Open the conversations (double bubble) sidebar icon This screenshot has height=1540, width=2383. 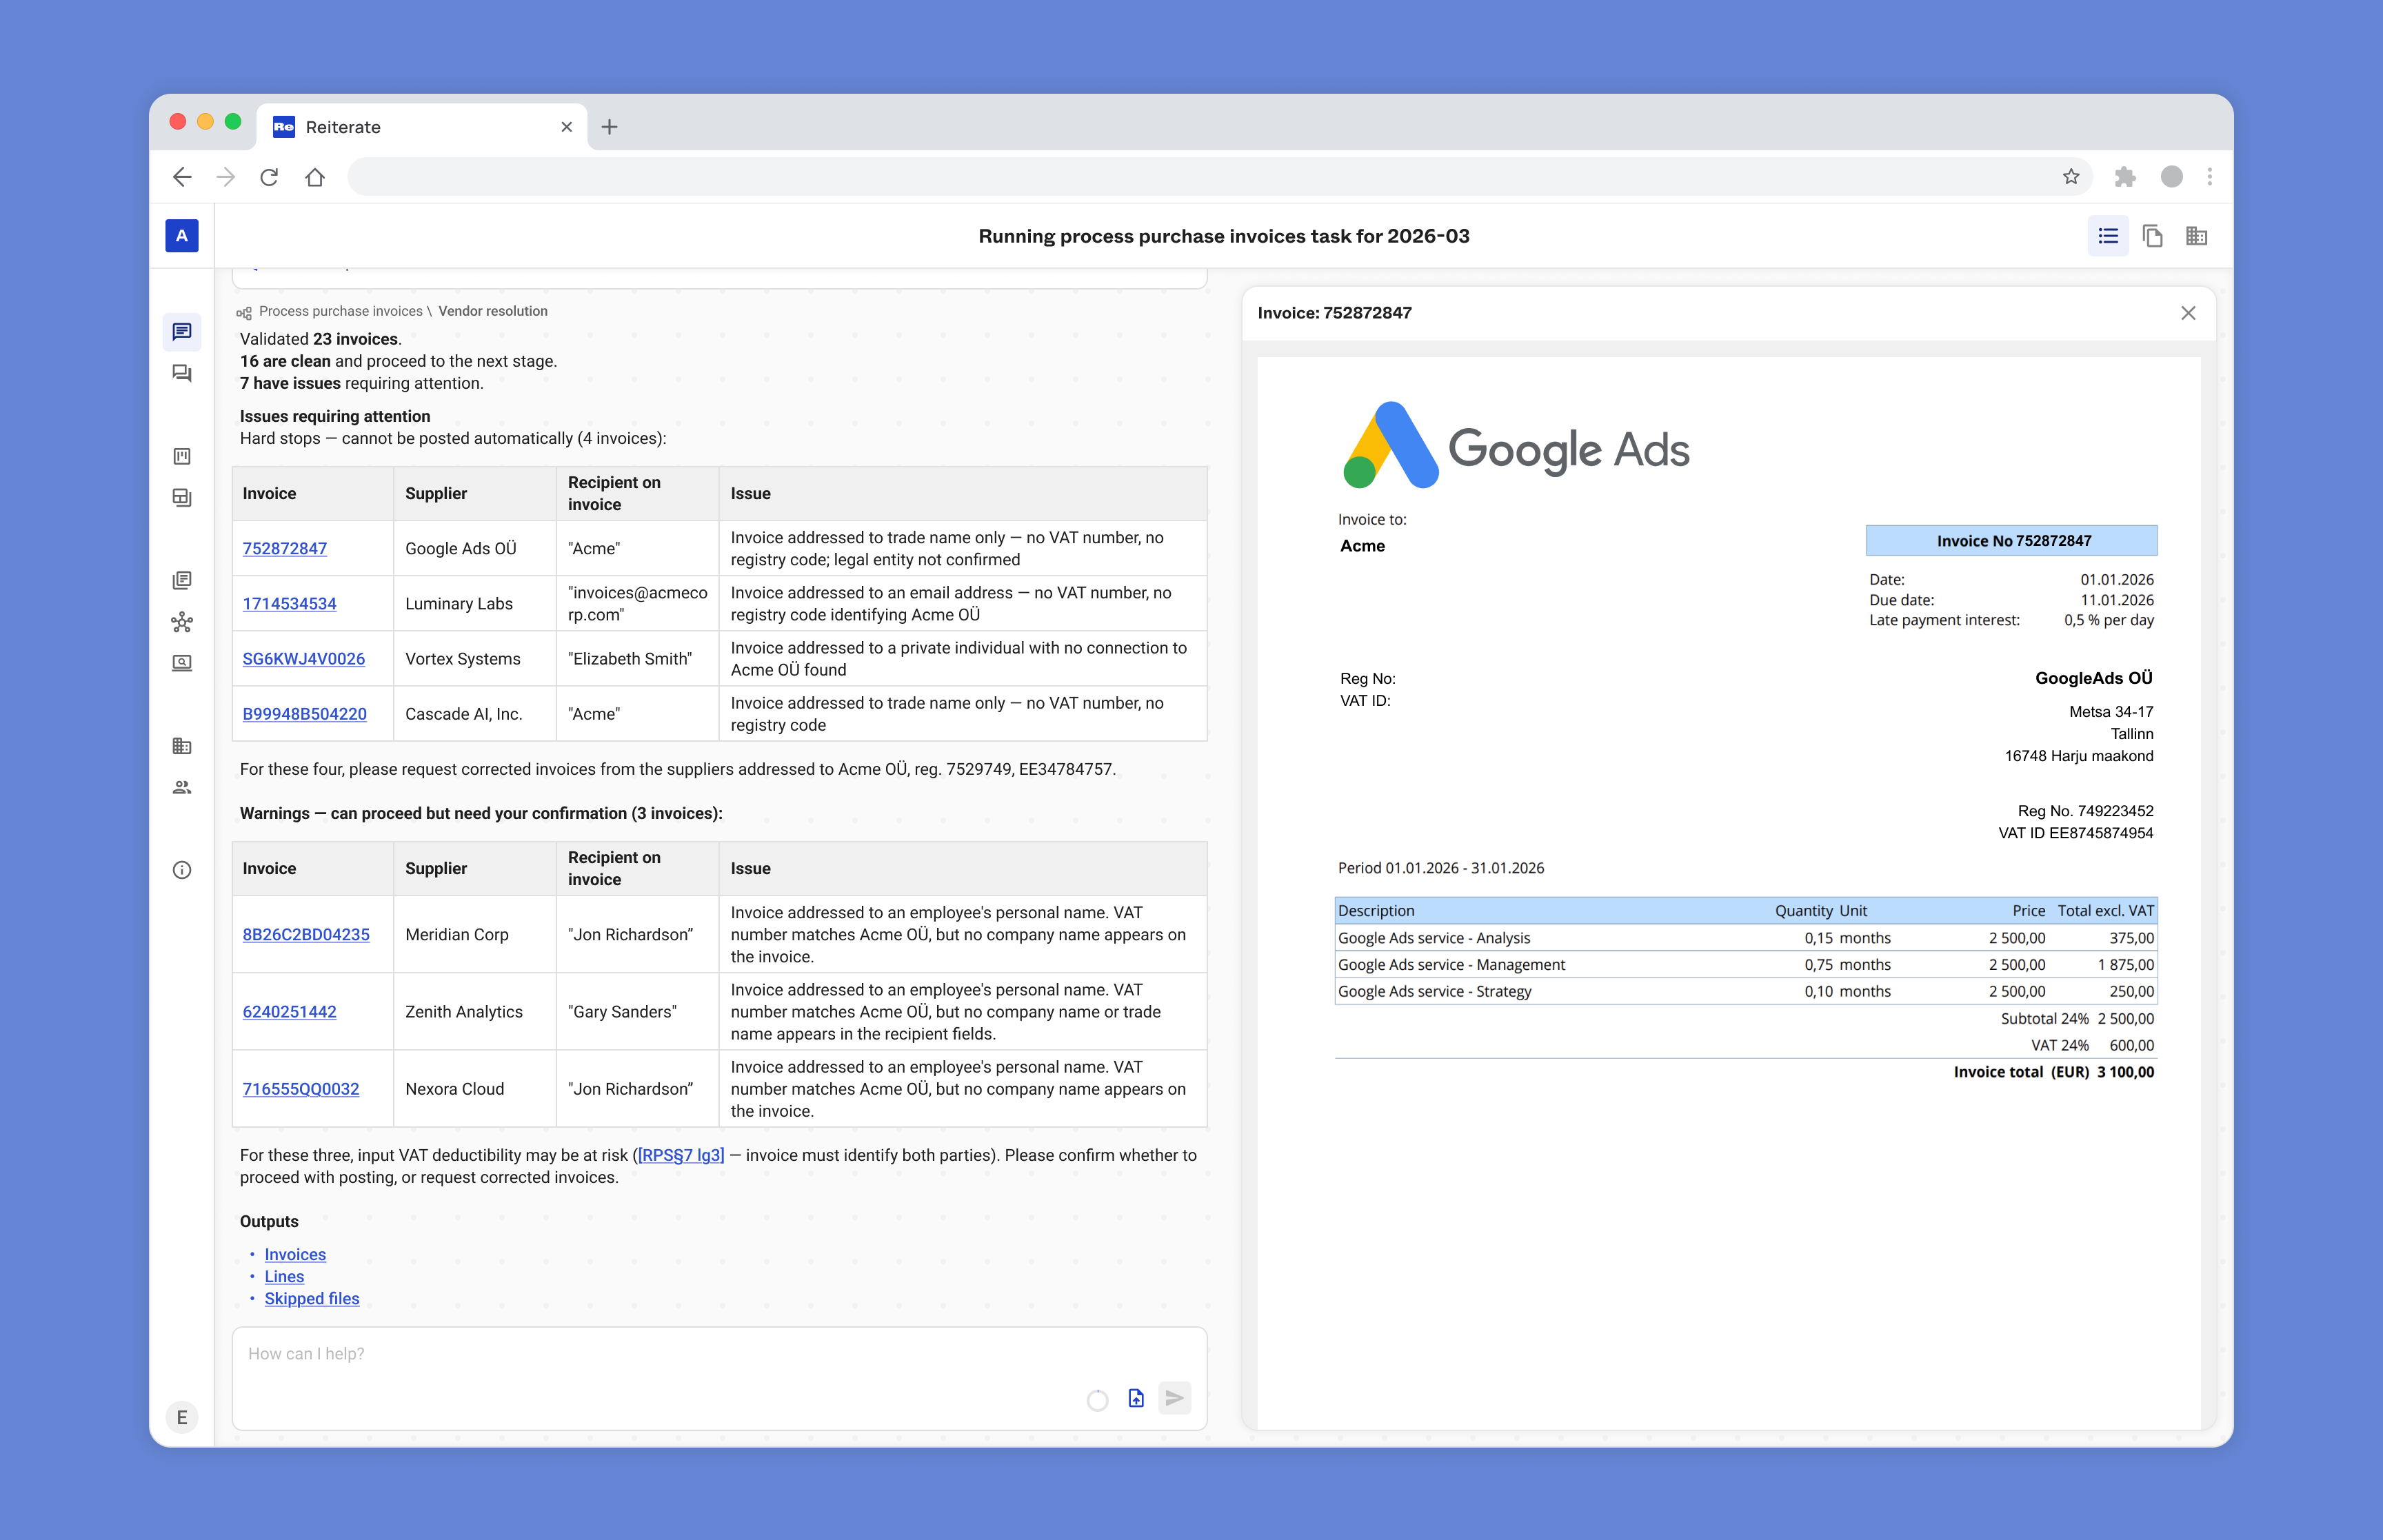coord(182,374)
